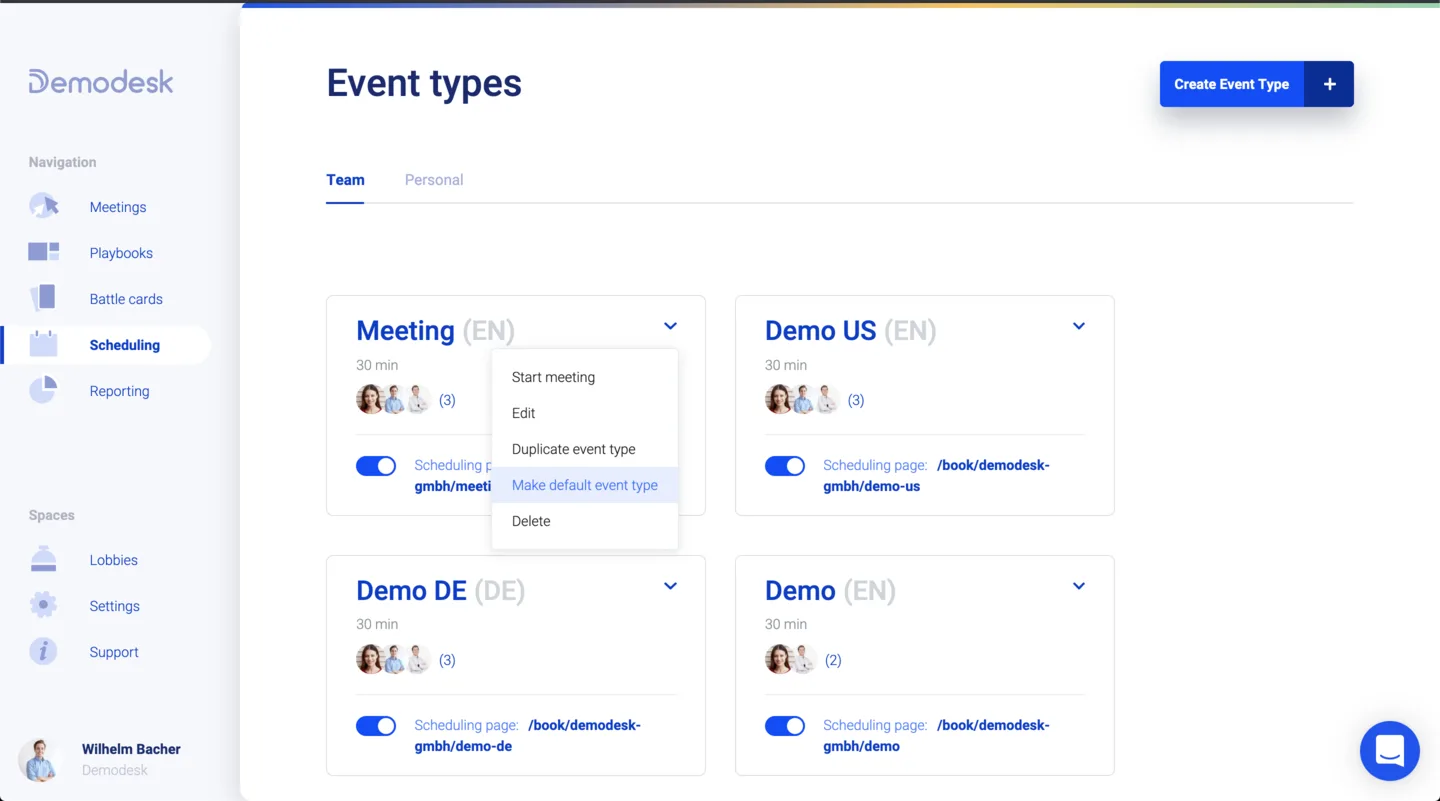Expand the Demo DE card chevron
The height and width of the screenshot is (801, 1440).
tap(670, 586)
